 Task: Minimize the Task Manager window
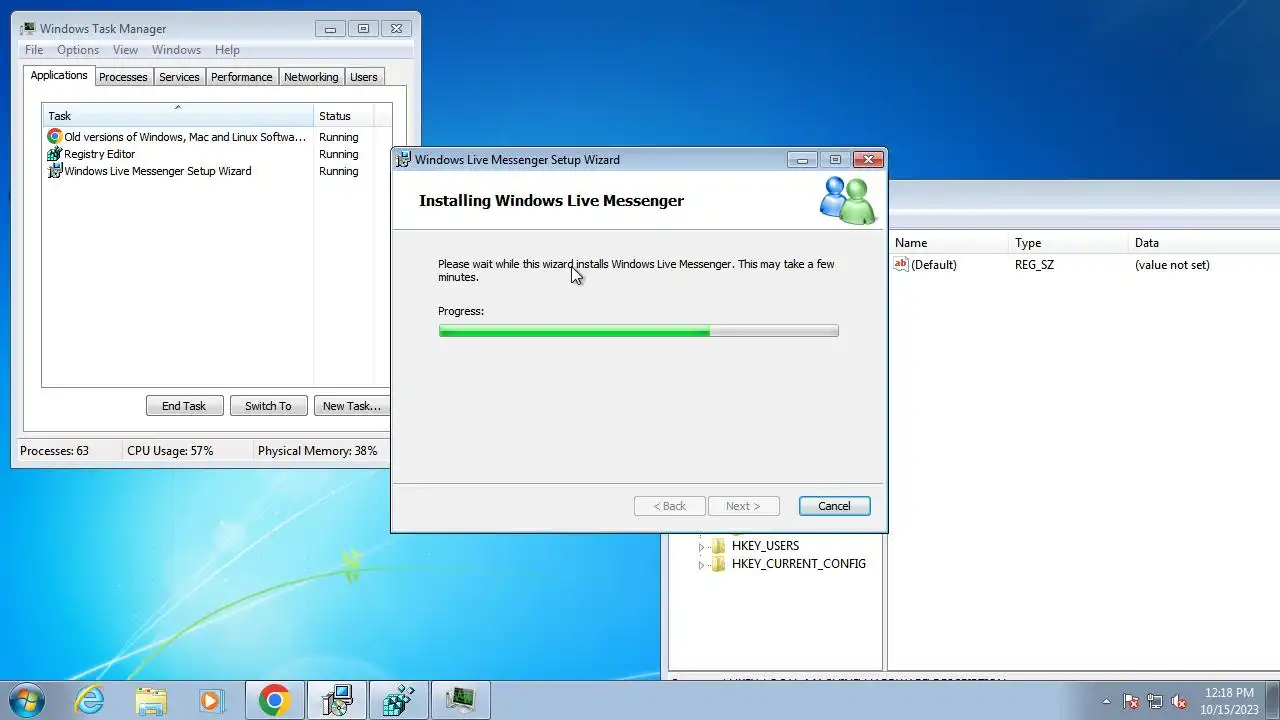pyautogui.click(x=330, y=29)
